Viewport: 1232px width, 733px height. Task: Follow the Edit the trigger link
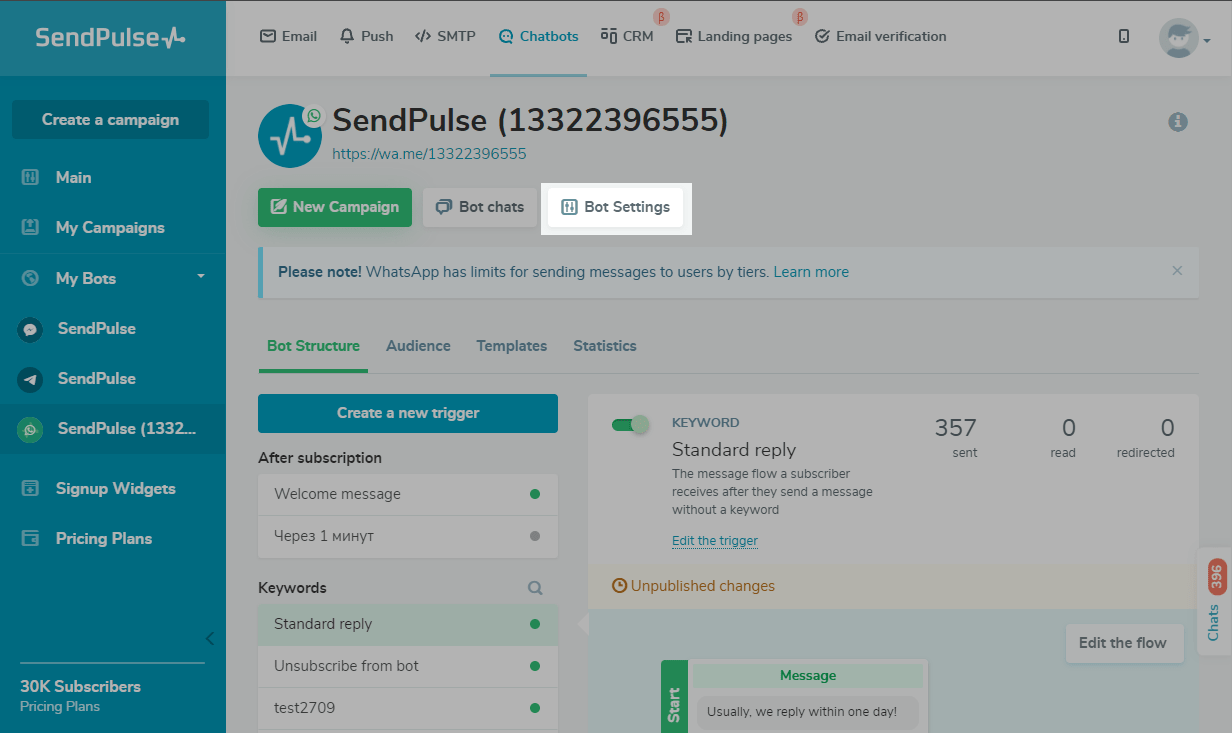tap(714, 541)
